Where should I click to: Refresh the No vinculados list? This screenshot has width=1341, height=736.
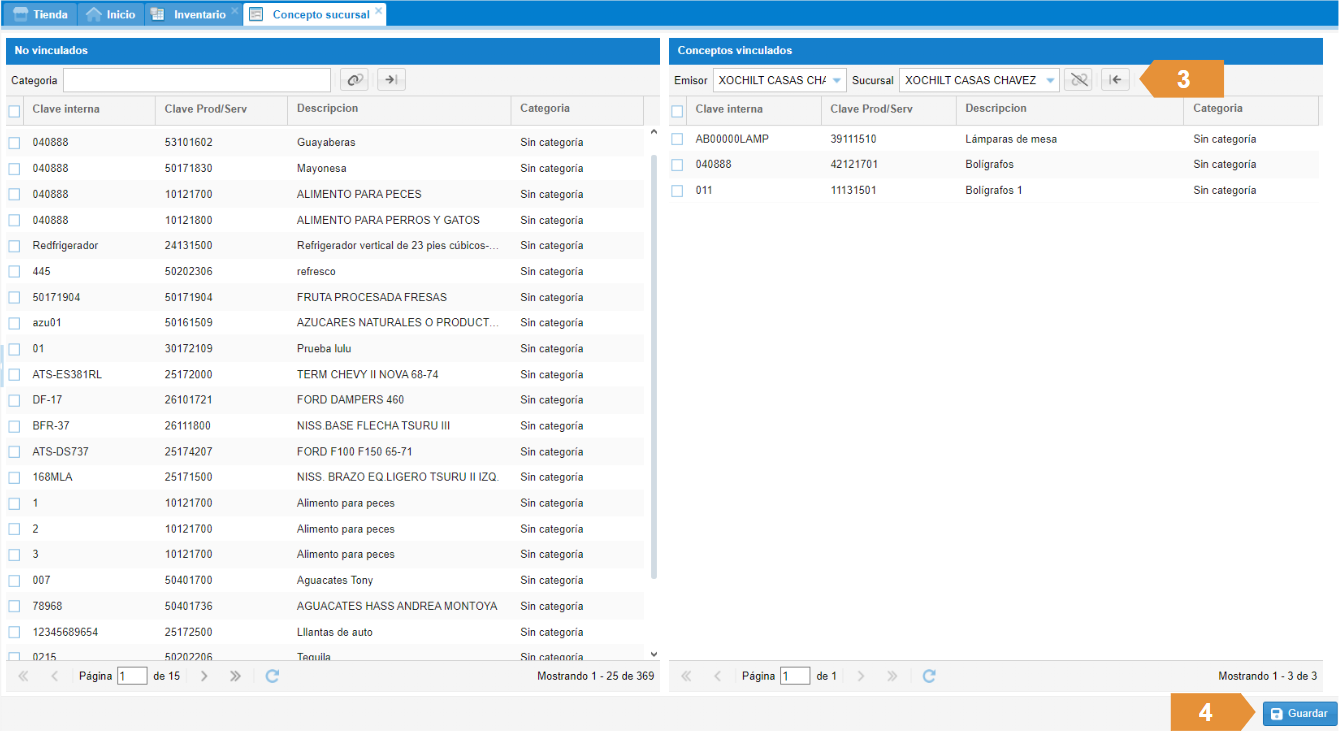point(272,676)
